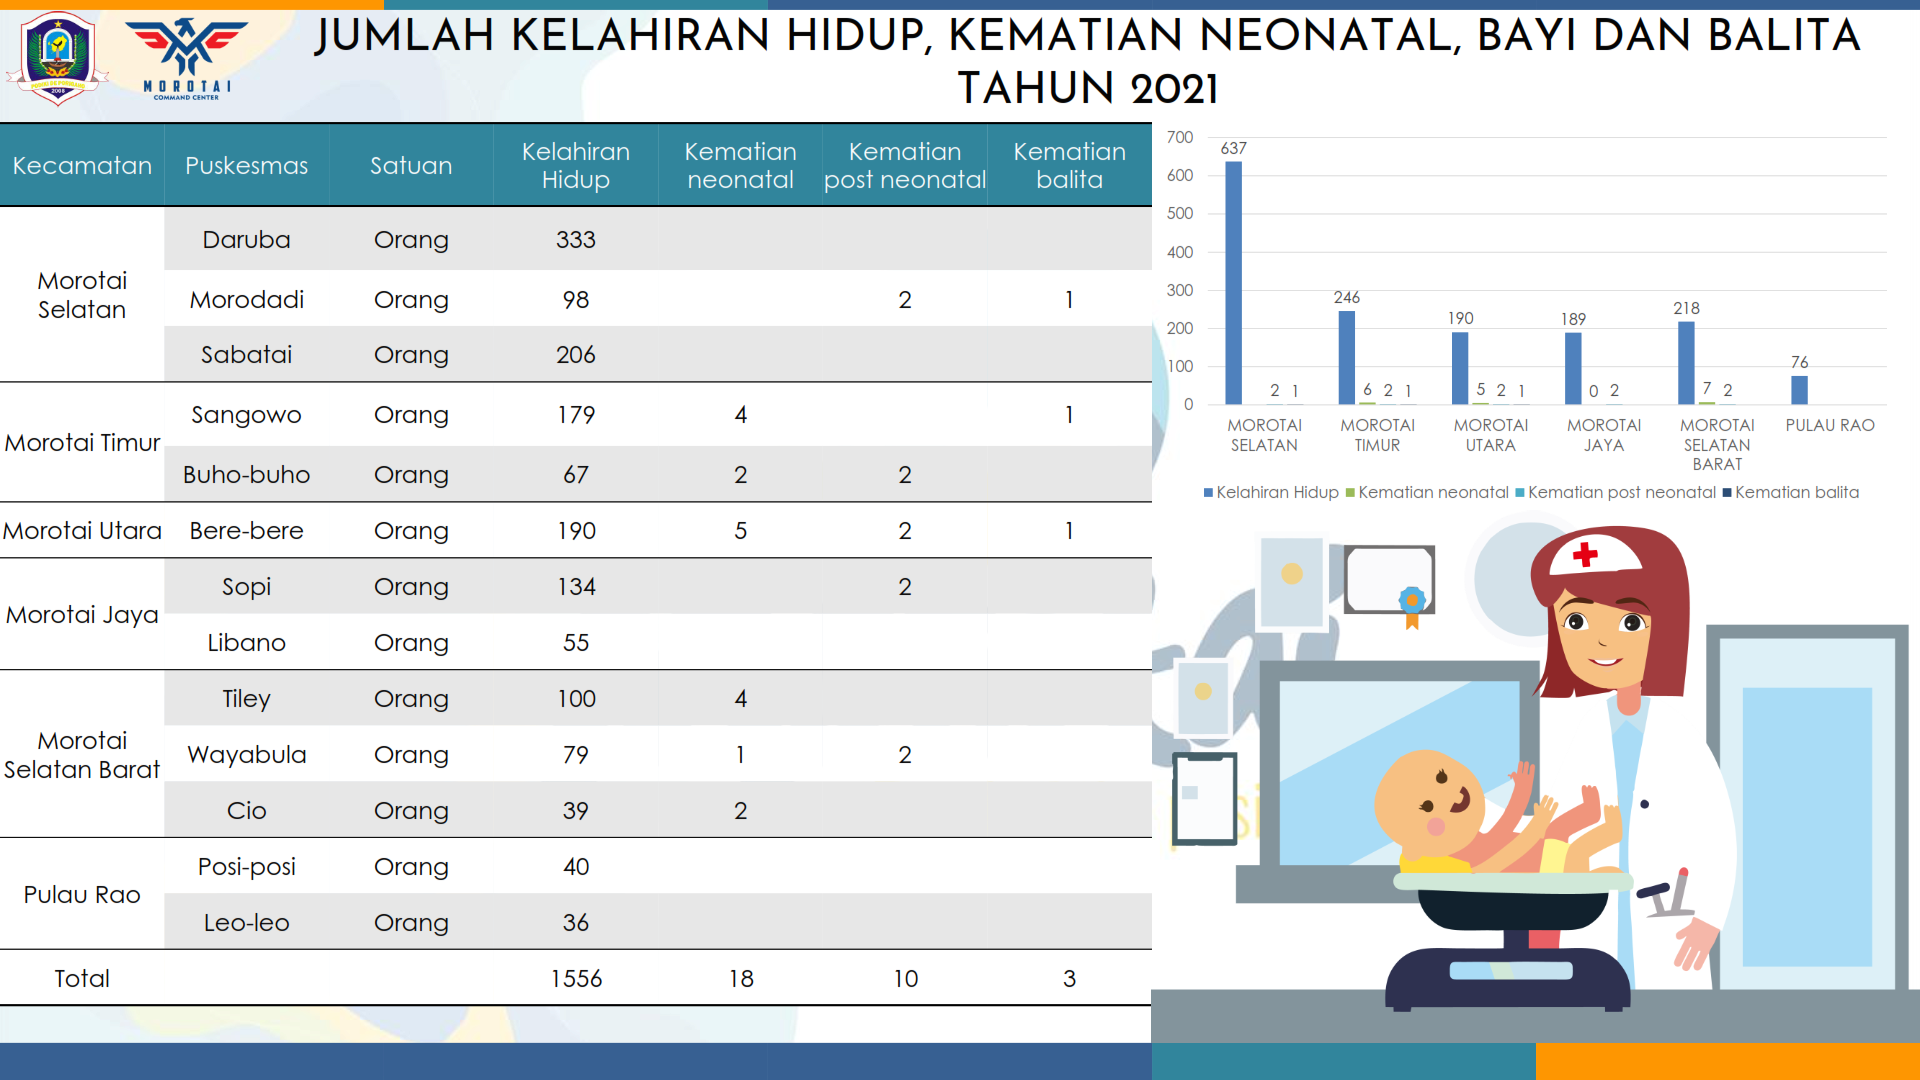The image size is (1920, 1080).
Task: Click Daruba's live births value 333
Action: [x=576, y=240]
